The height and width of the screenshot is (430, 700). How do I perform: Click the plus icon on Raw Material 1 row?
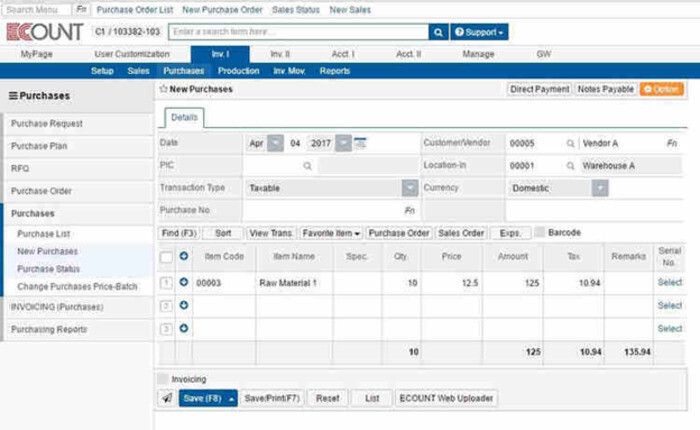pos(184,283)
